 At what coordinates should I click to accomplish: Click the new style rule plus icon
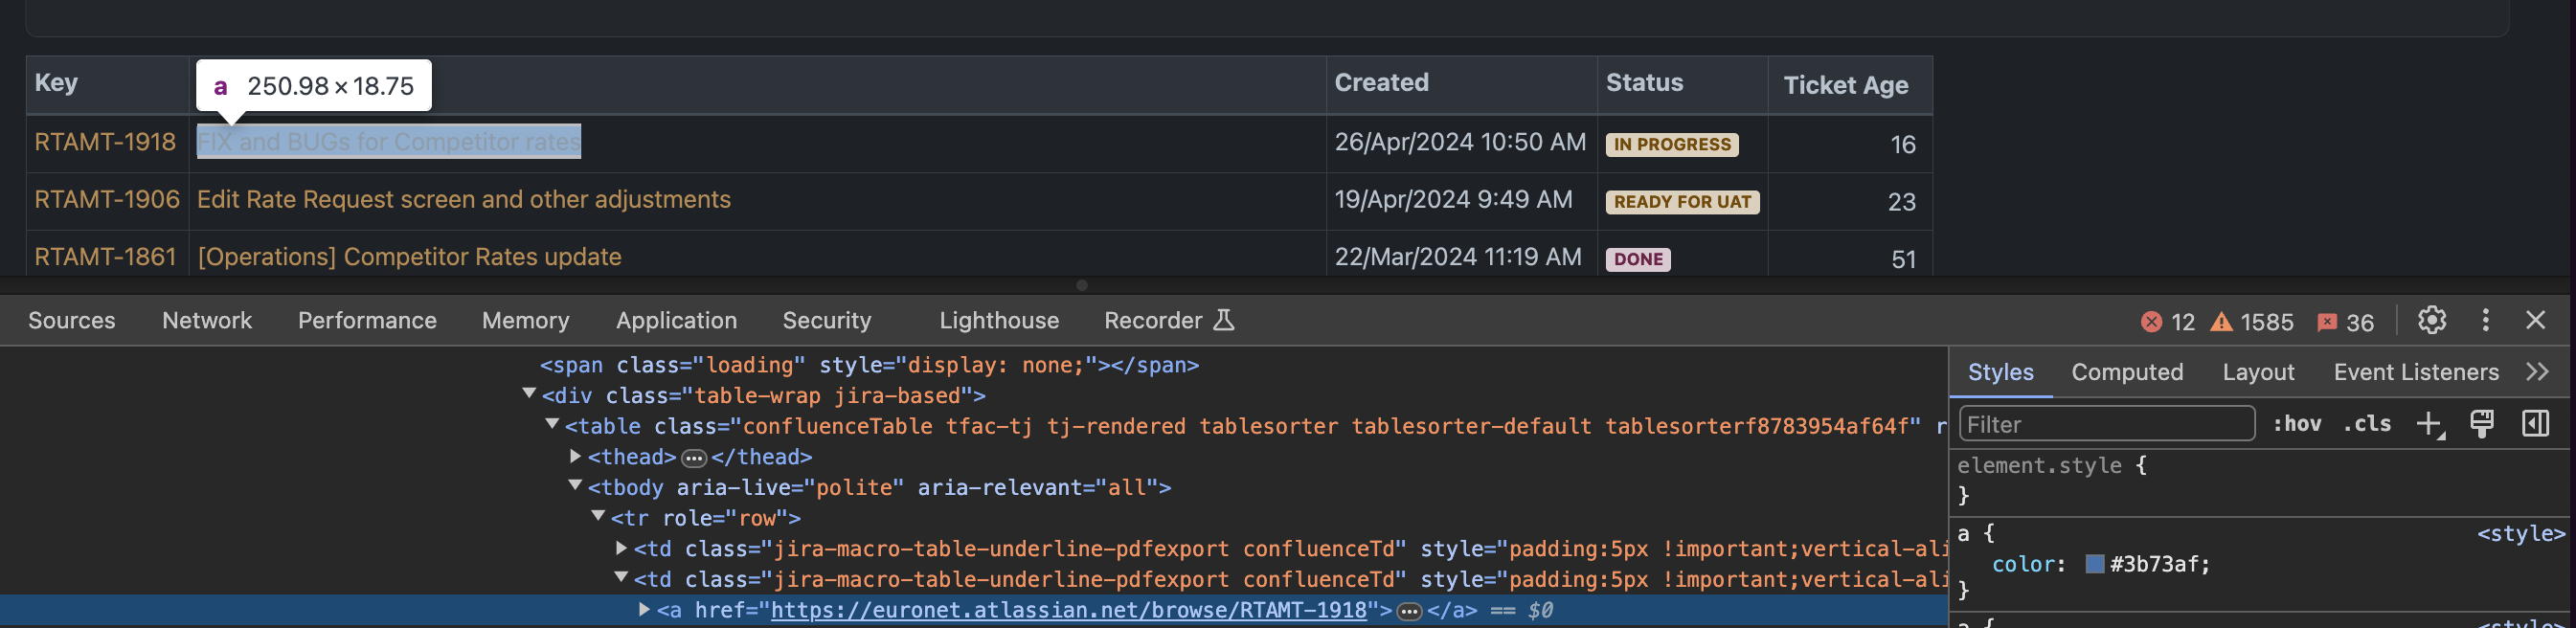[2430, 424]
